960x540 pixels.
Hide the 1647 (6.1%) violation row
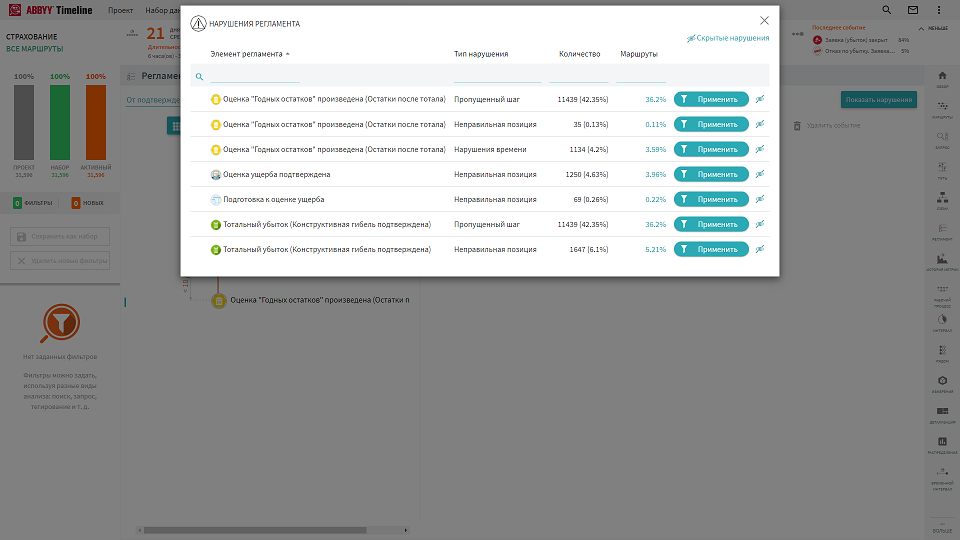[760, 249]
